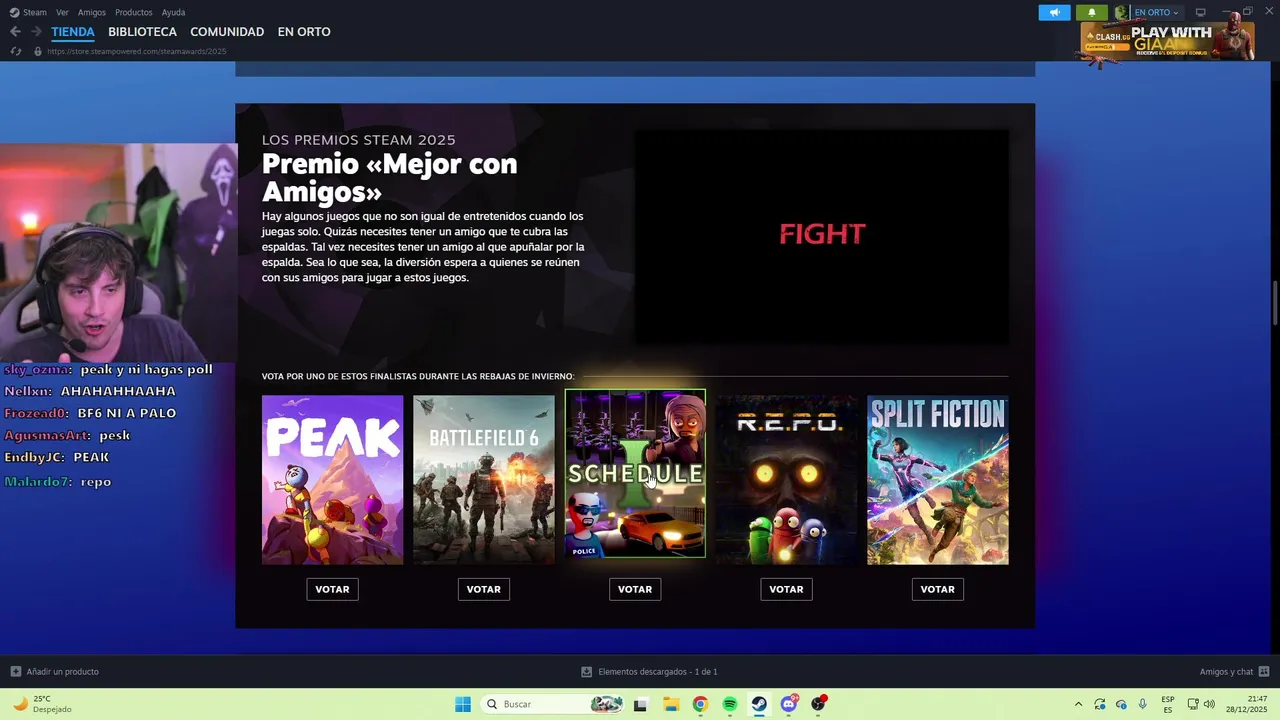This screenshot has width=1280, height=720.
Task: Open the Steam menu
Action: click(x=35, y=12)
